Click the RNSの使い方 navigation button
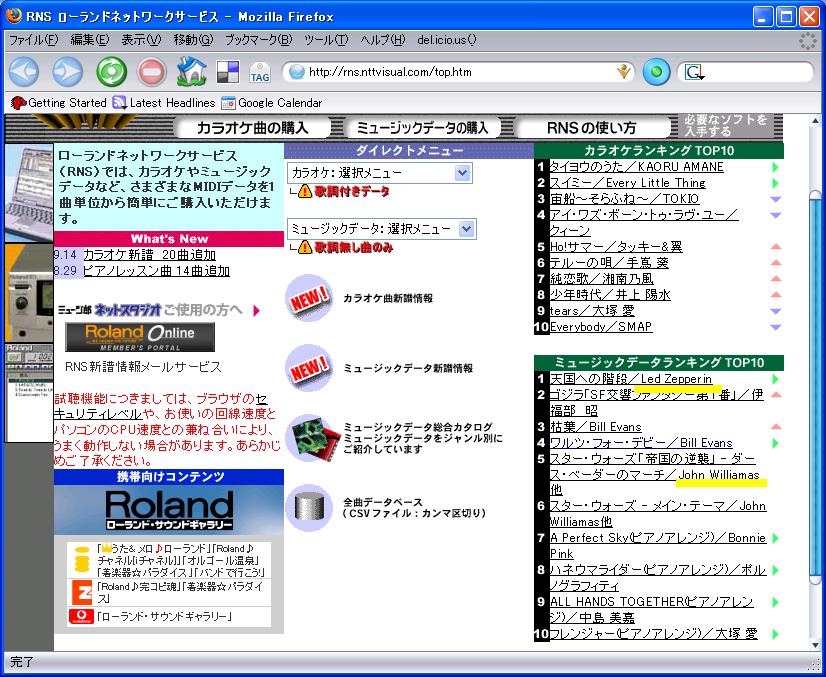 pos(592,127)
